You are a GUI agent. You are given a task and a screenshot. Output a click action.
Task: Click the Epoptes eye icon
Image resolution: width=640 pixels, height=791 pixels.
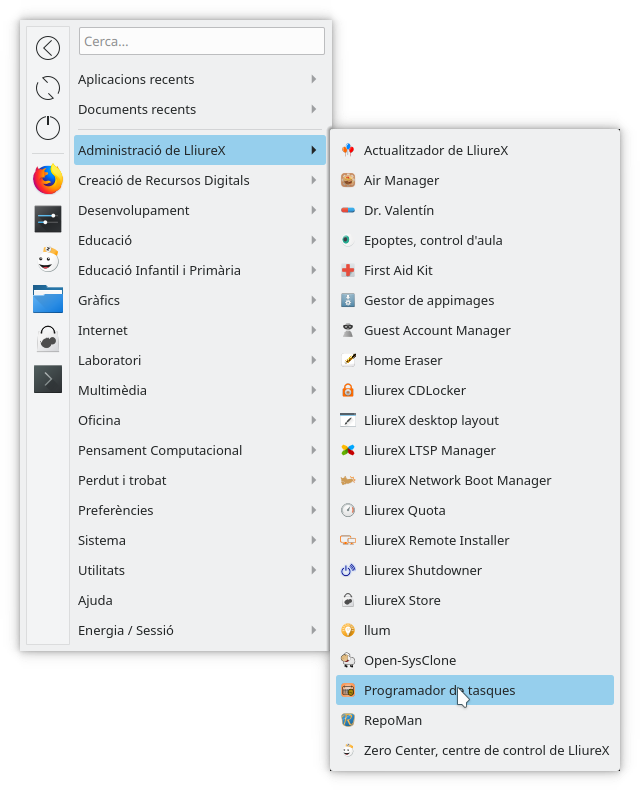pyautogui.click(x=348, y=240)
